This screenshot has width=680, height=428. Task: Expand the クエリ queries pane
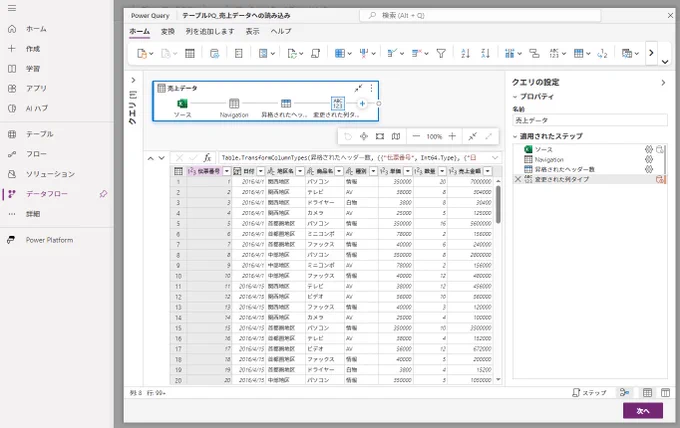coord(133,80)
